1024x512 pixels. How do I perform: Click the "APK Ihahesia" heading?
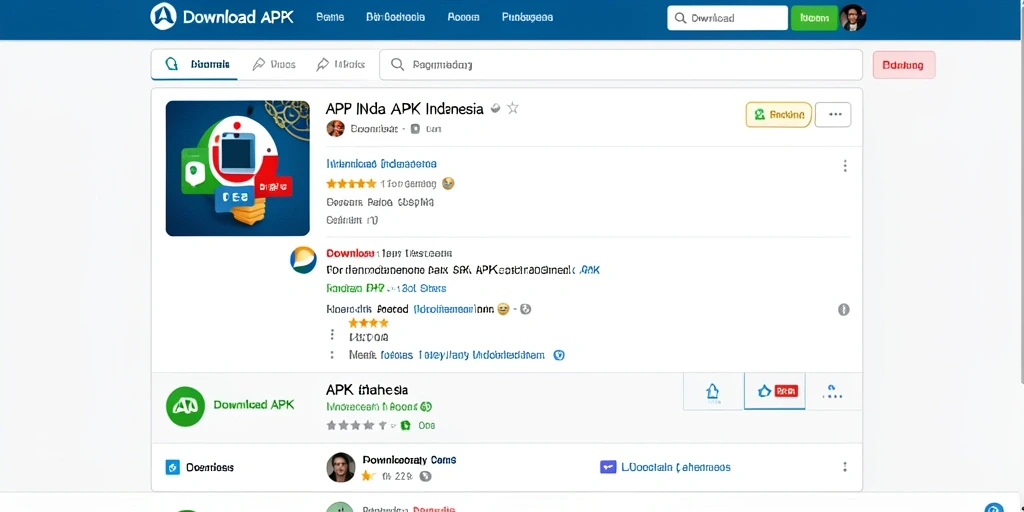(x=367, y=390)
